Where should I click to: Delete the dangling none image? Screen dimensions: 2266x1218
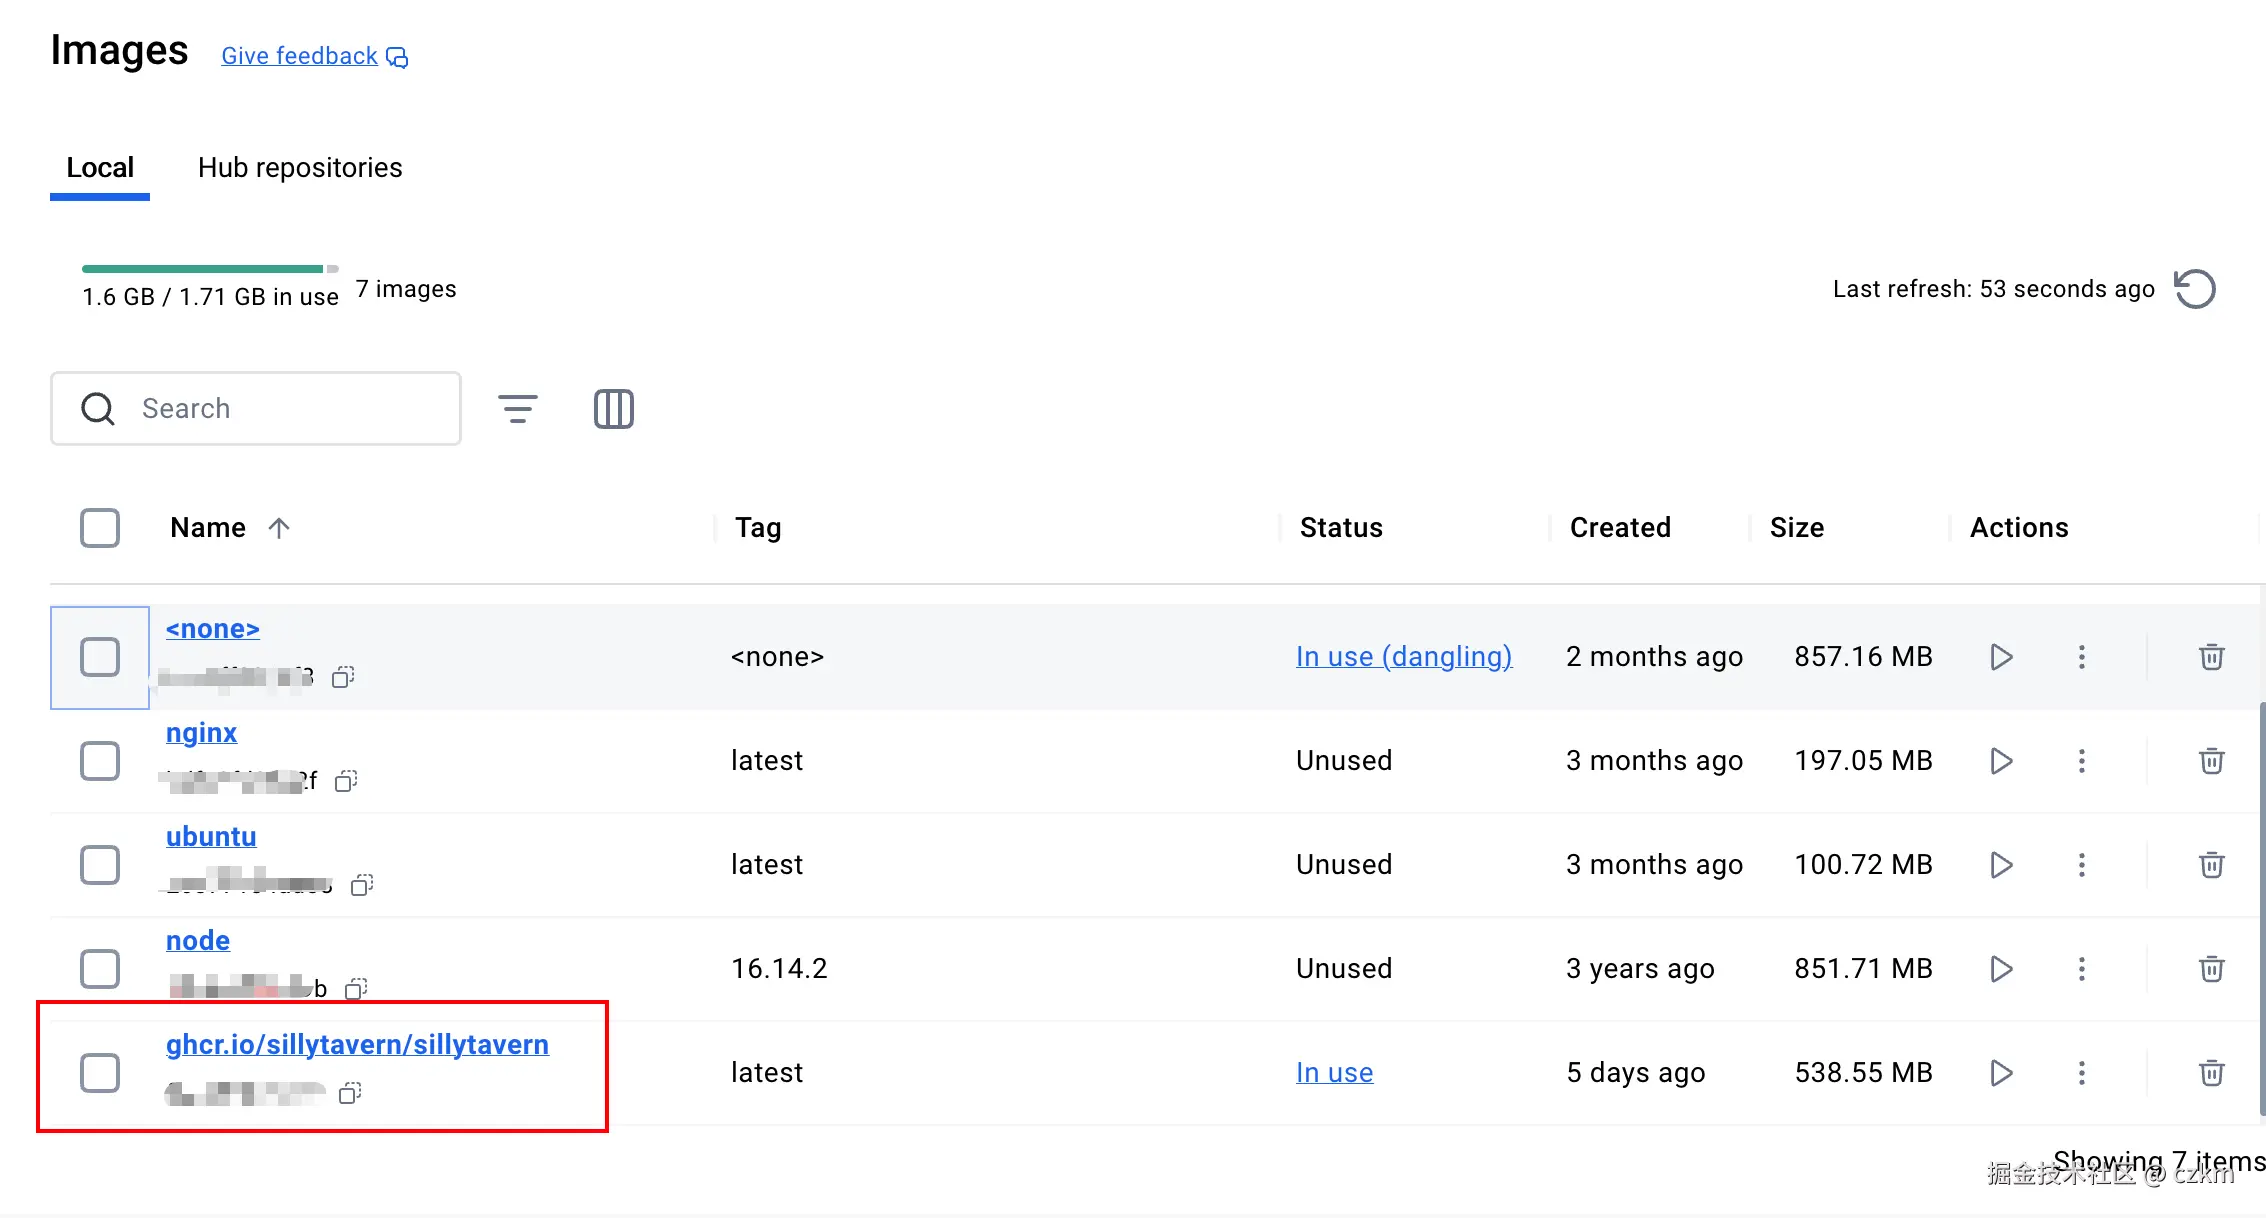coord(2211,657)
